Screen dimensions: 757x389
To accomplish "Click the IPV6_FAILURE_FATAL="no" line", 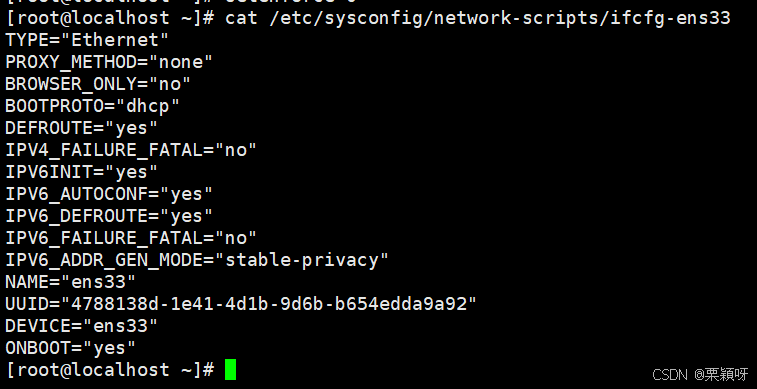I will [131, 238].
